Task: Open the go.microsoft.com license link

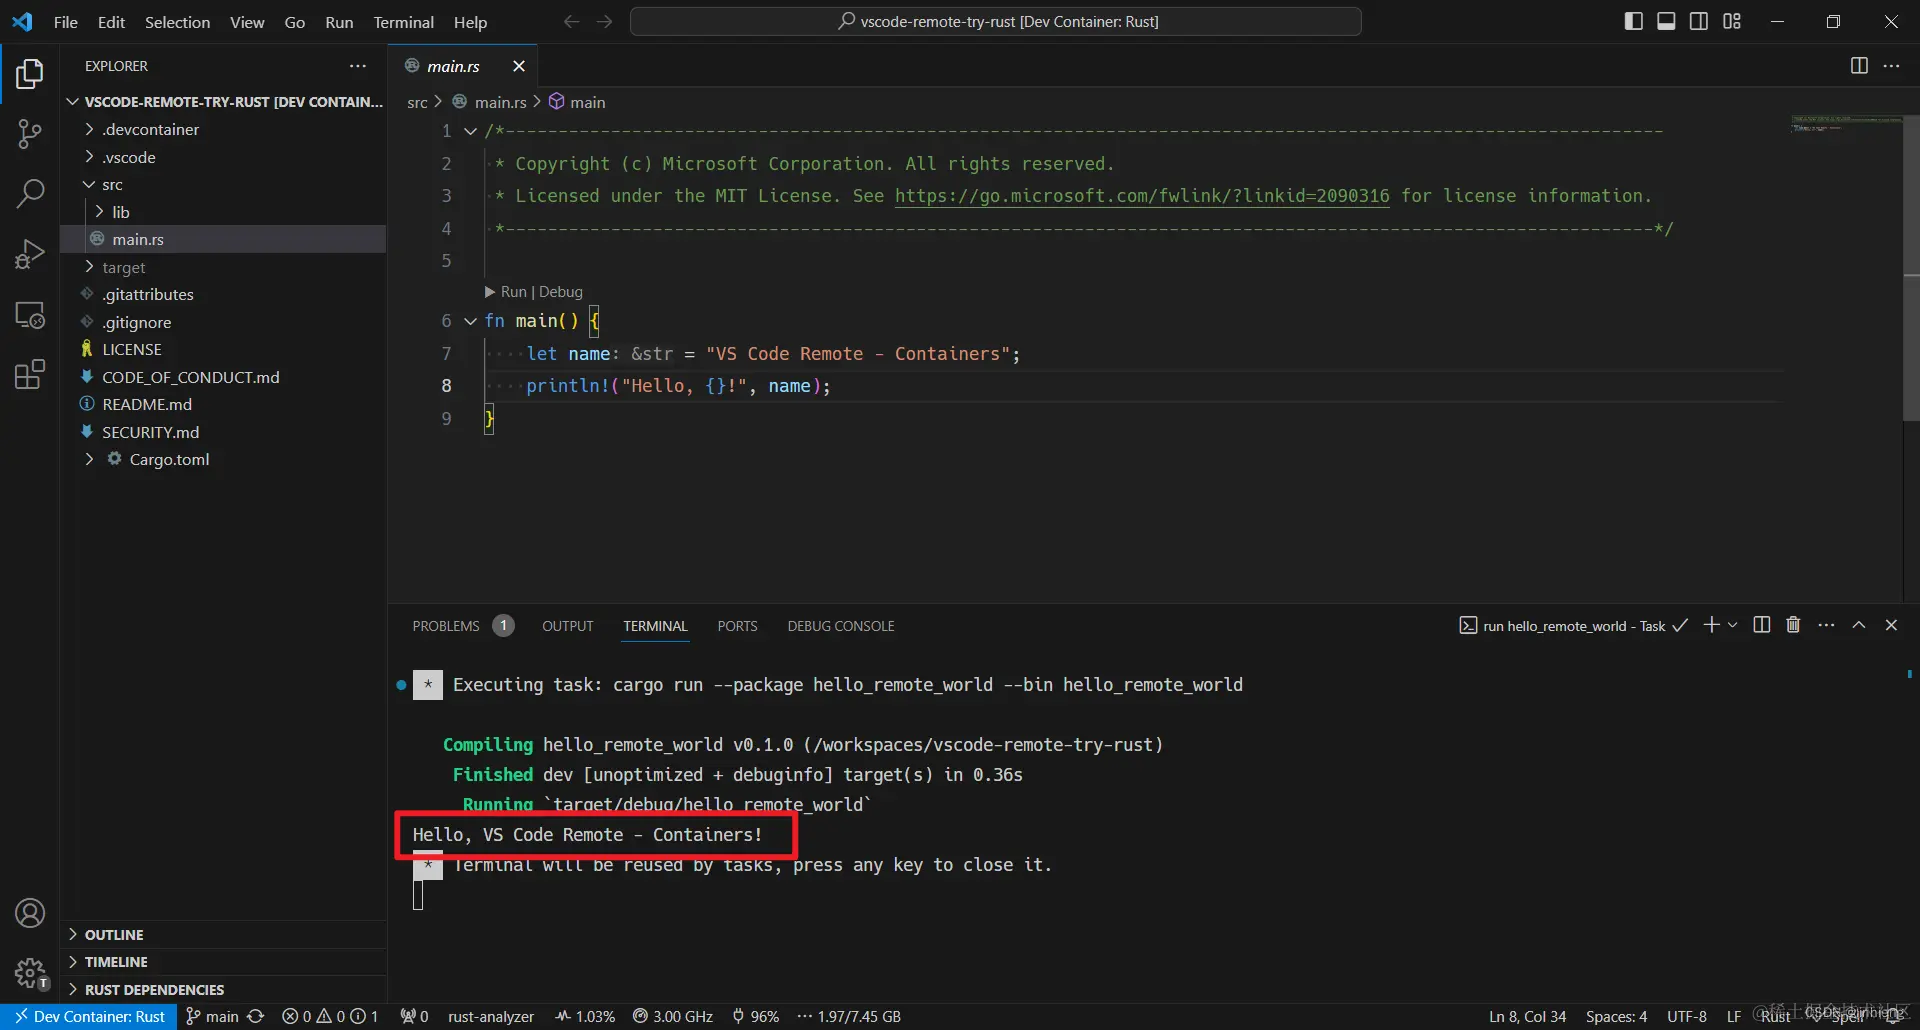Action: (x=1142, y=196)
